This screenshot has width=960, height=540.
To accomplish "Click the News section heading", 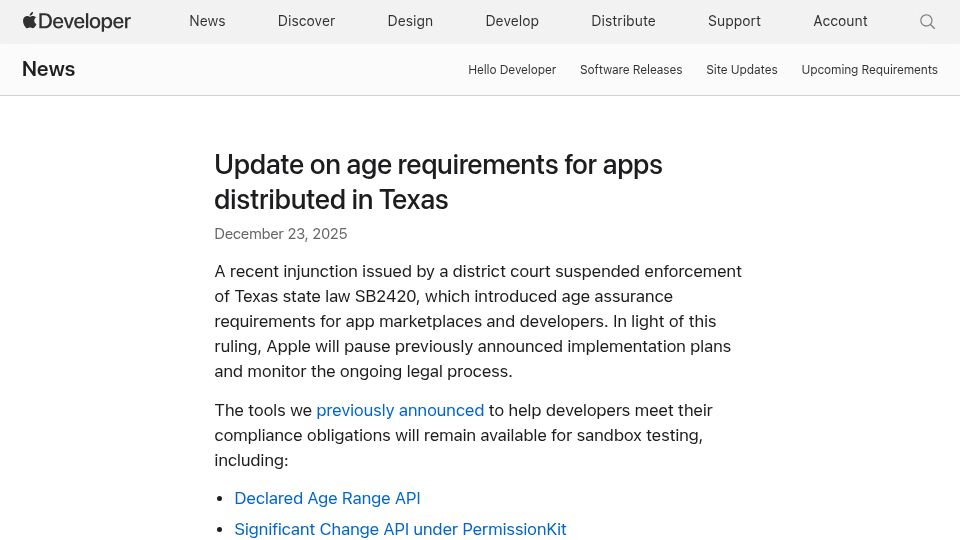I will [x=48, y=69].
